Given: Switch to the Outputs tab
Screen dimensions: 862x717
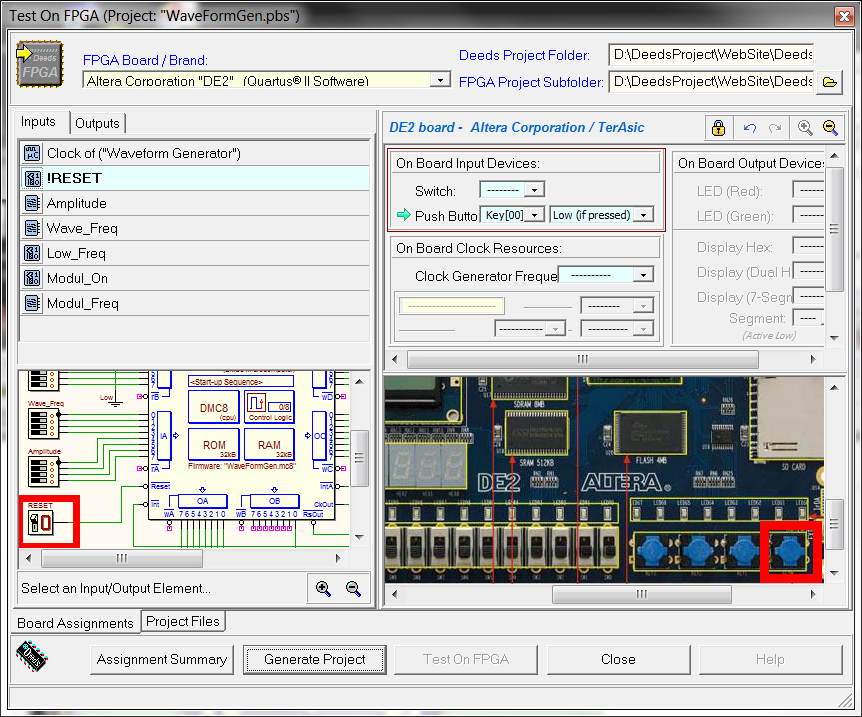Looking at the screenshot, I should click(x=97, y=123).
